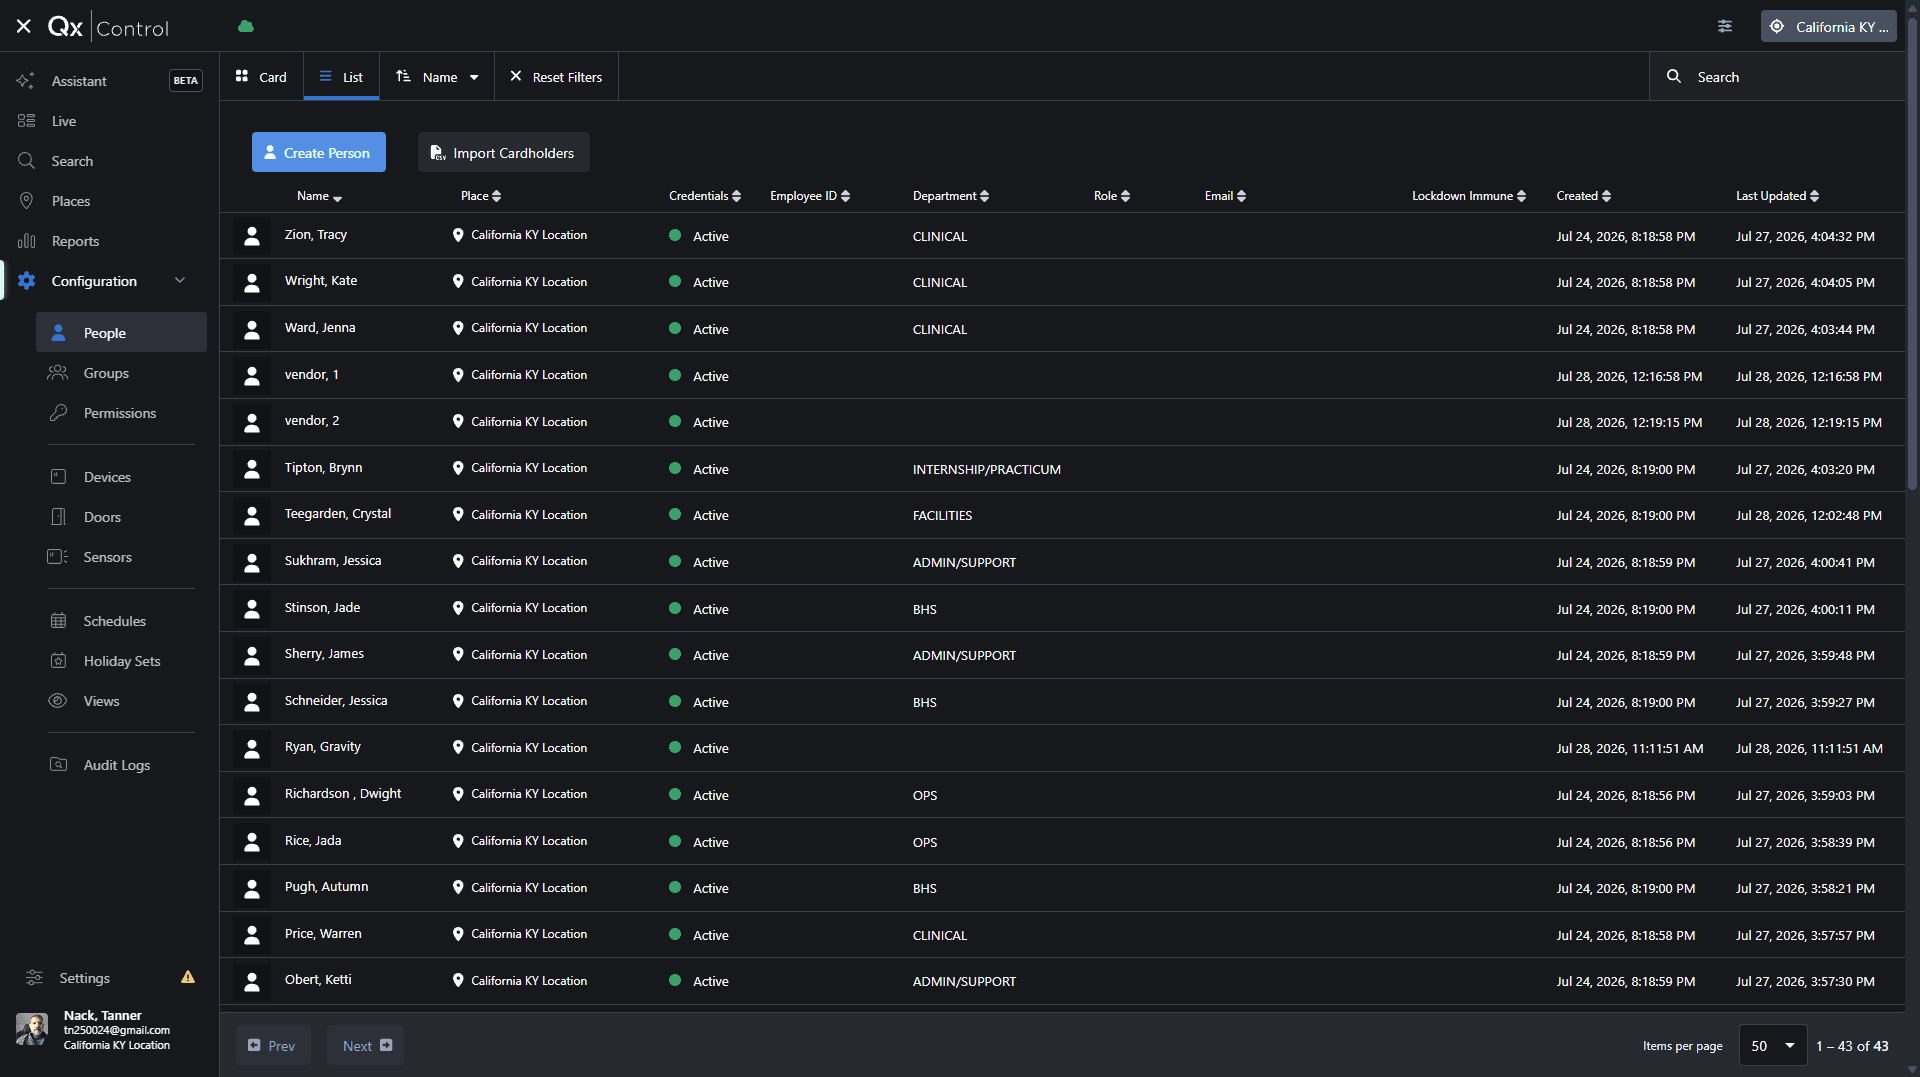
Task: Go to Next page
Action: (366, 1046)
